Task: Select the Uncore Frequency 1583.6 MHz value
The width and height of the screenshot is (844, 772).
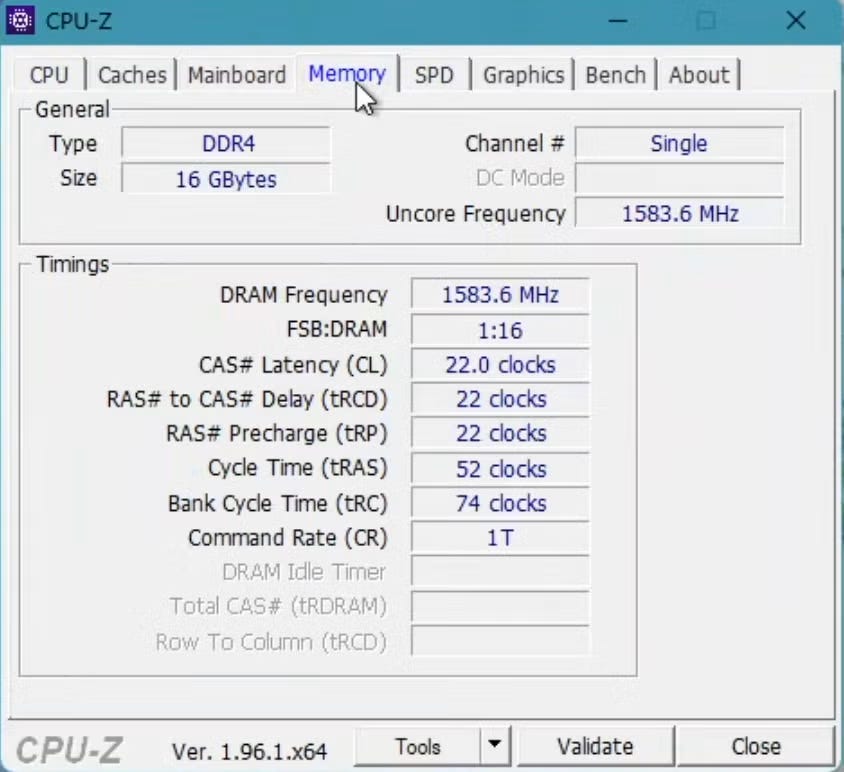Action: pos(679,213)
